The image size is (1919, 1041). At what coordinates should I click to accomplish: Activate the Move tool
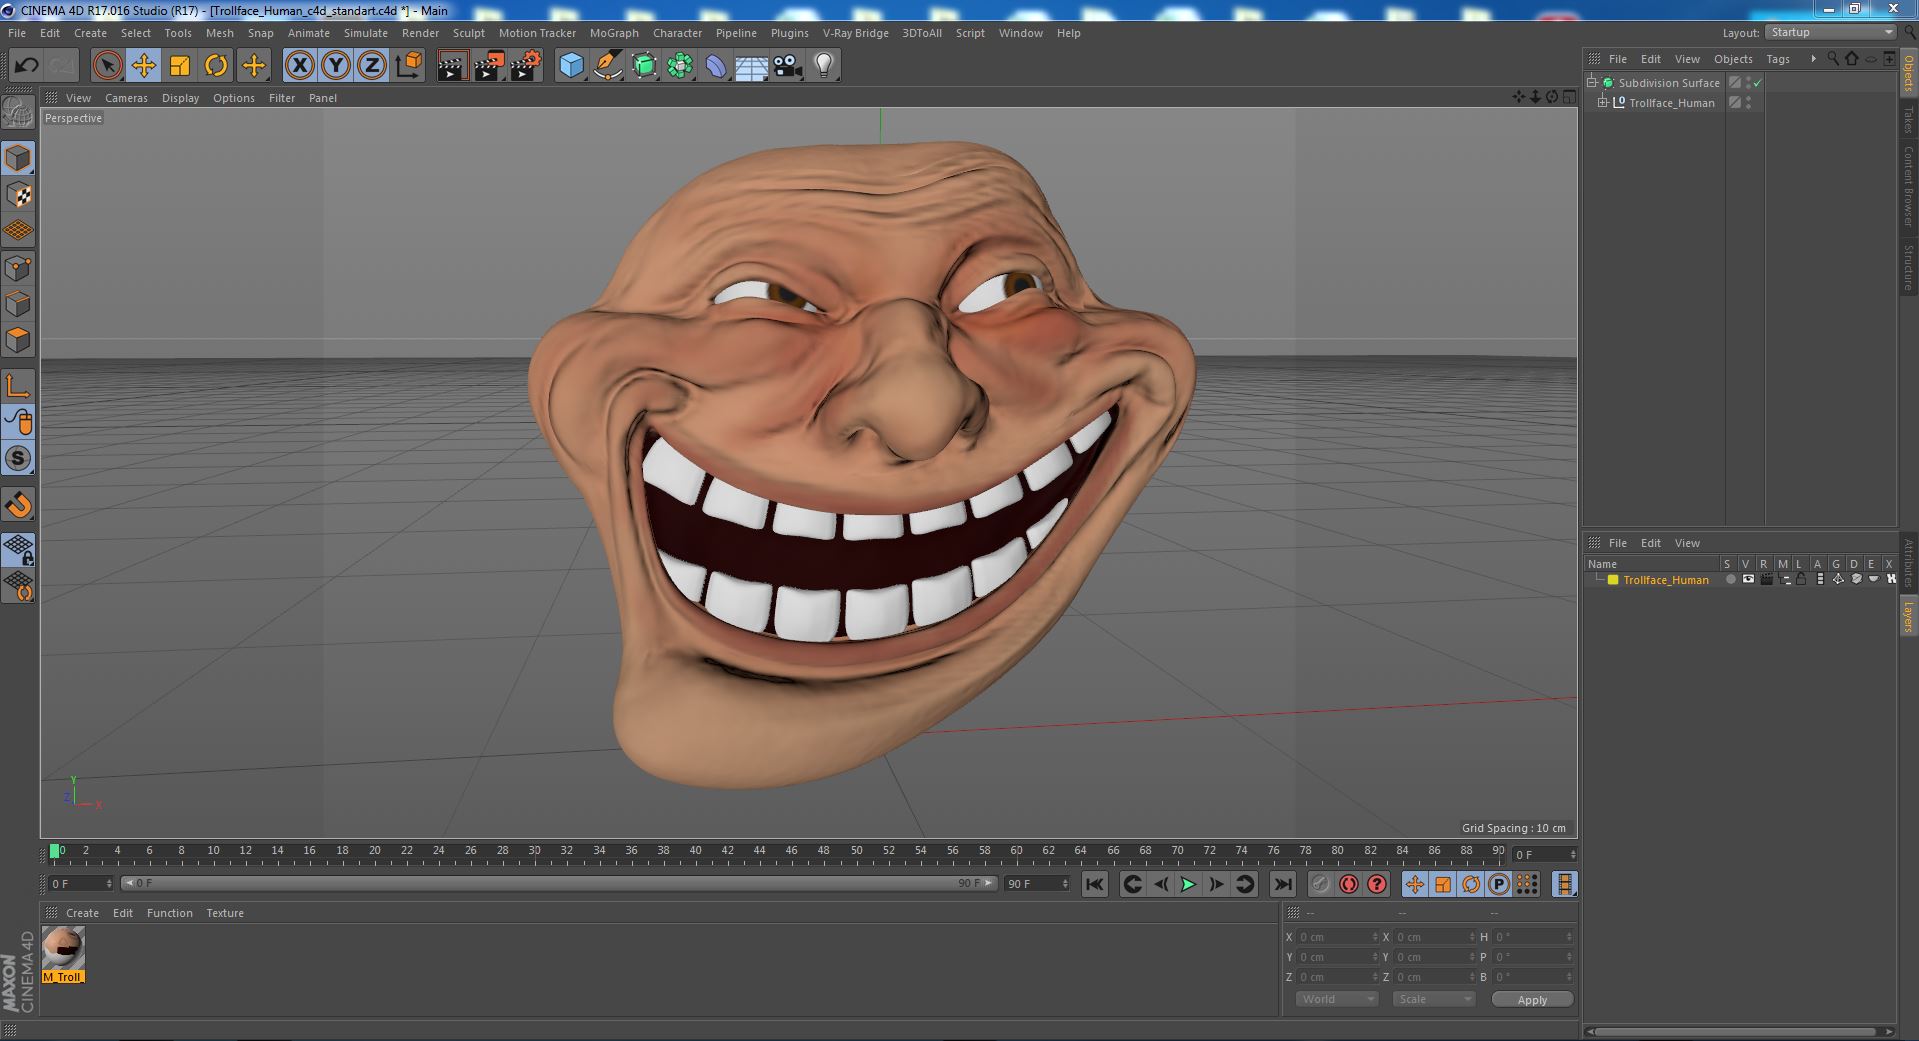point(144,66)
